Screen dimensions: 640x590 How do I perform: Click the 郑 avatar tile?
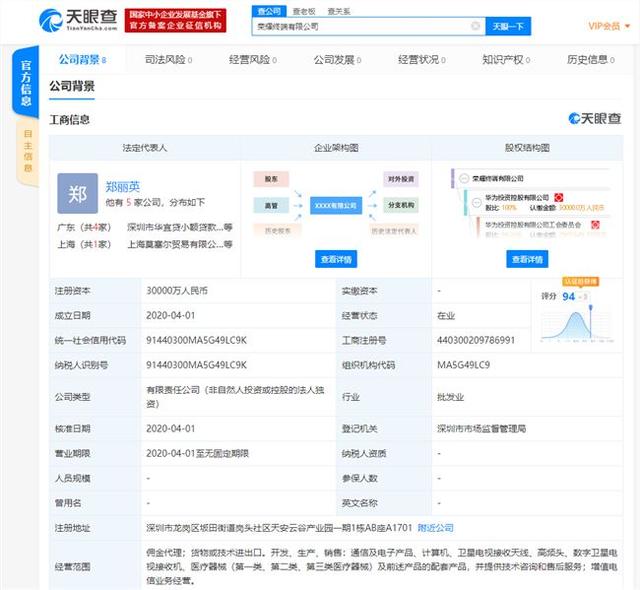[78, 193]
